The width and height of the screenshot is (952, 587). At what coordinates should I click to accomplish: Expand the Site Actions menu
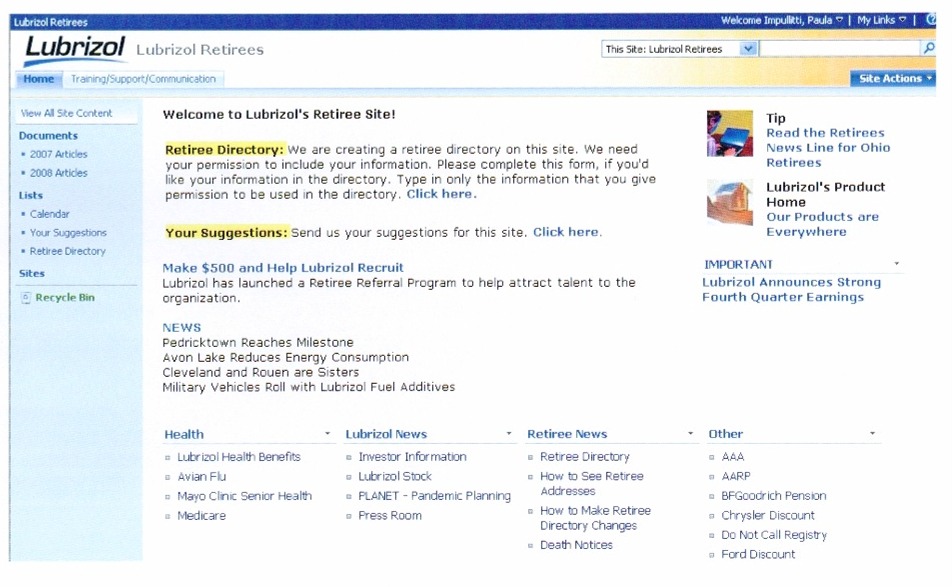895,79
